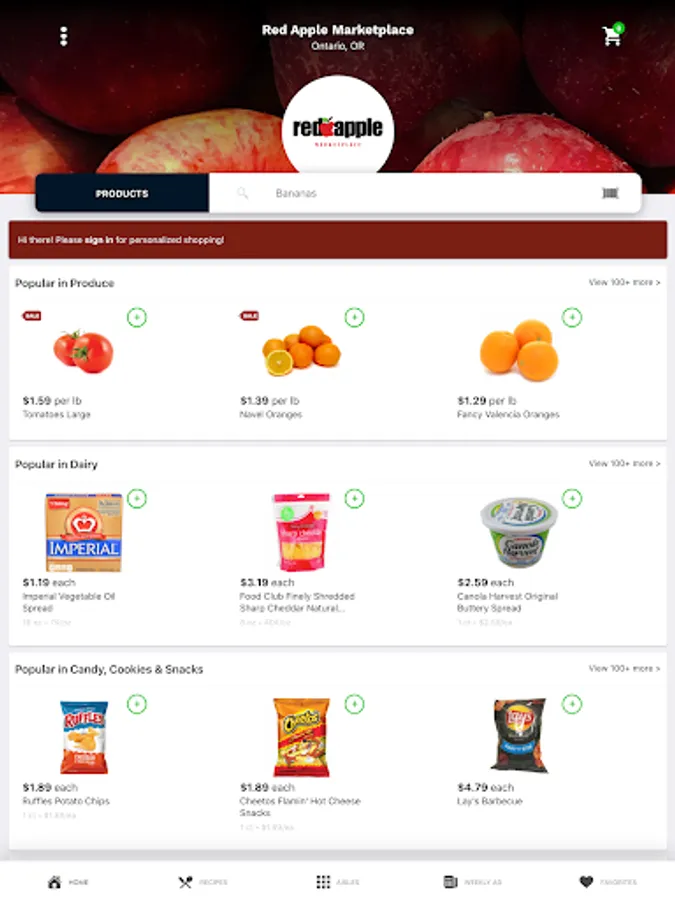The width and height of the screenshot is (675, 900).
Task: Open the Aisles tab
Action: pos(338,882)
